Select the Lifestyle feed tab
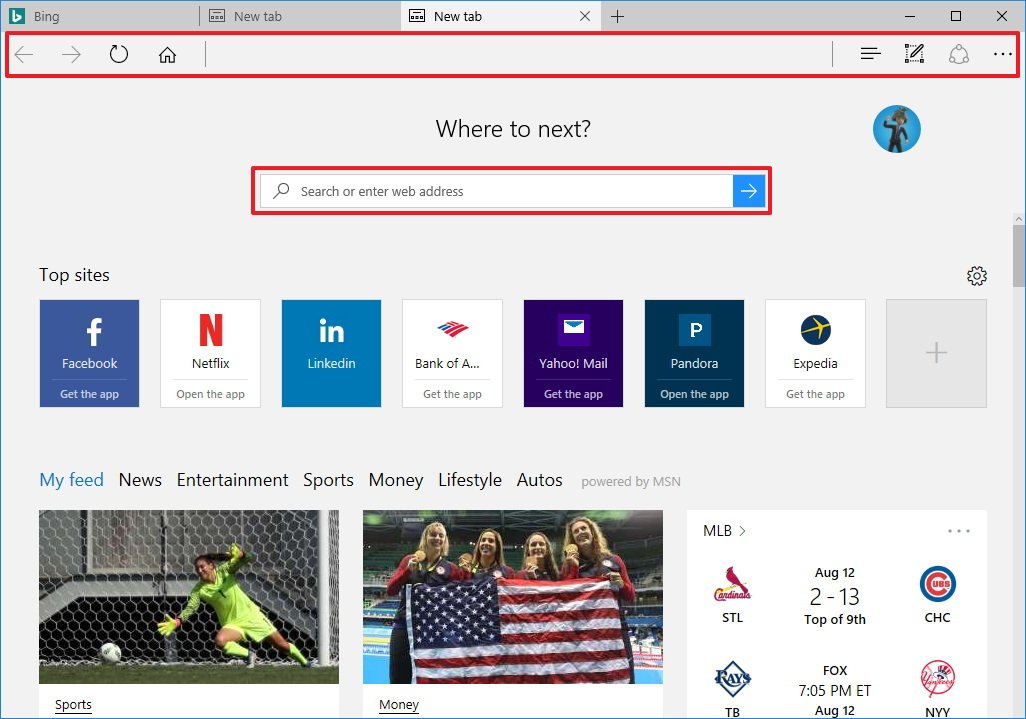 tap(470, 480)
